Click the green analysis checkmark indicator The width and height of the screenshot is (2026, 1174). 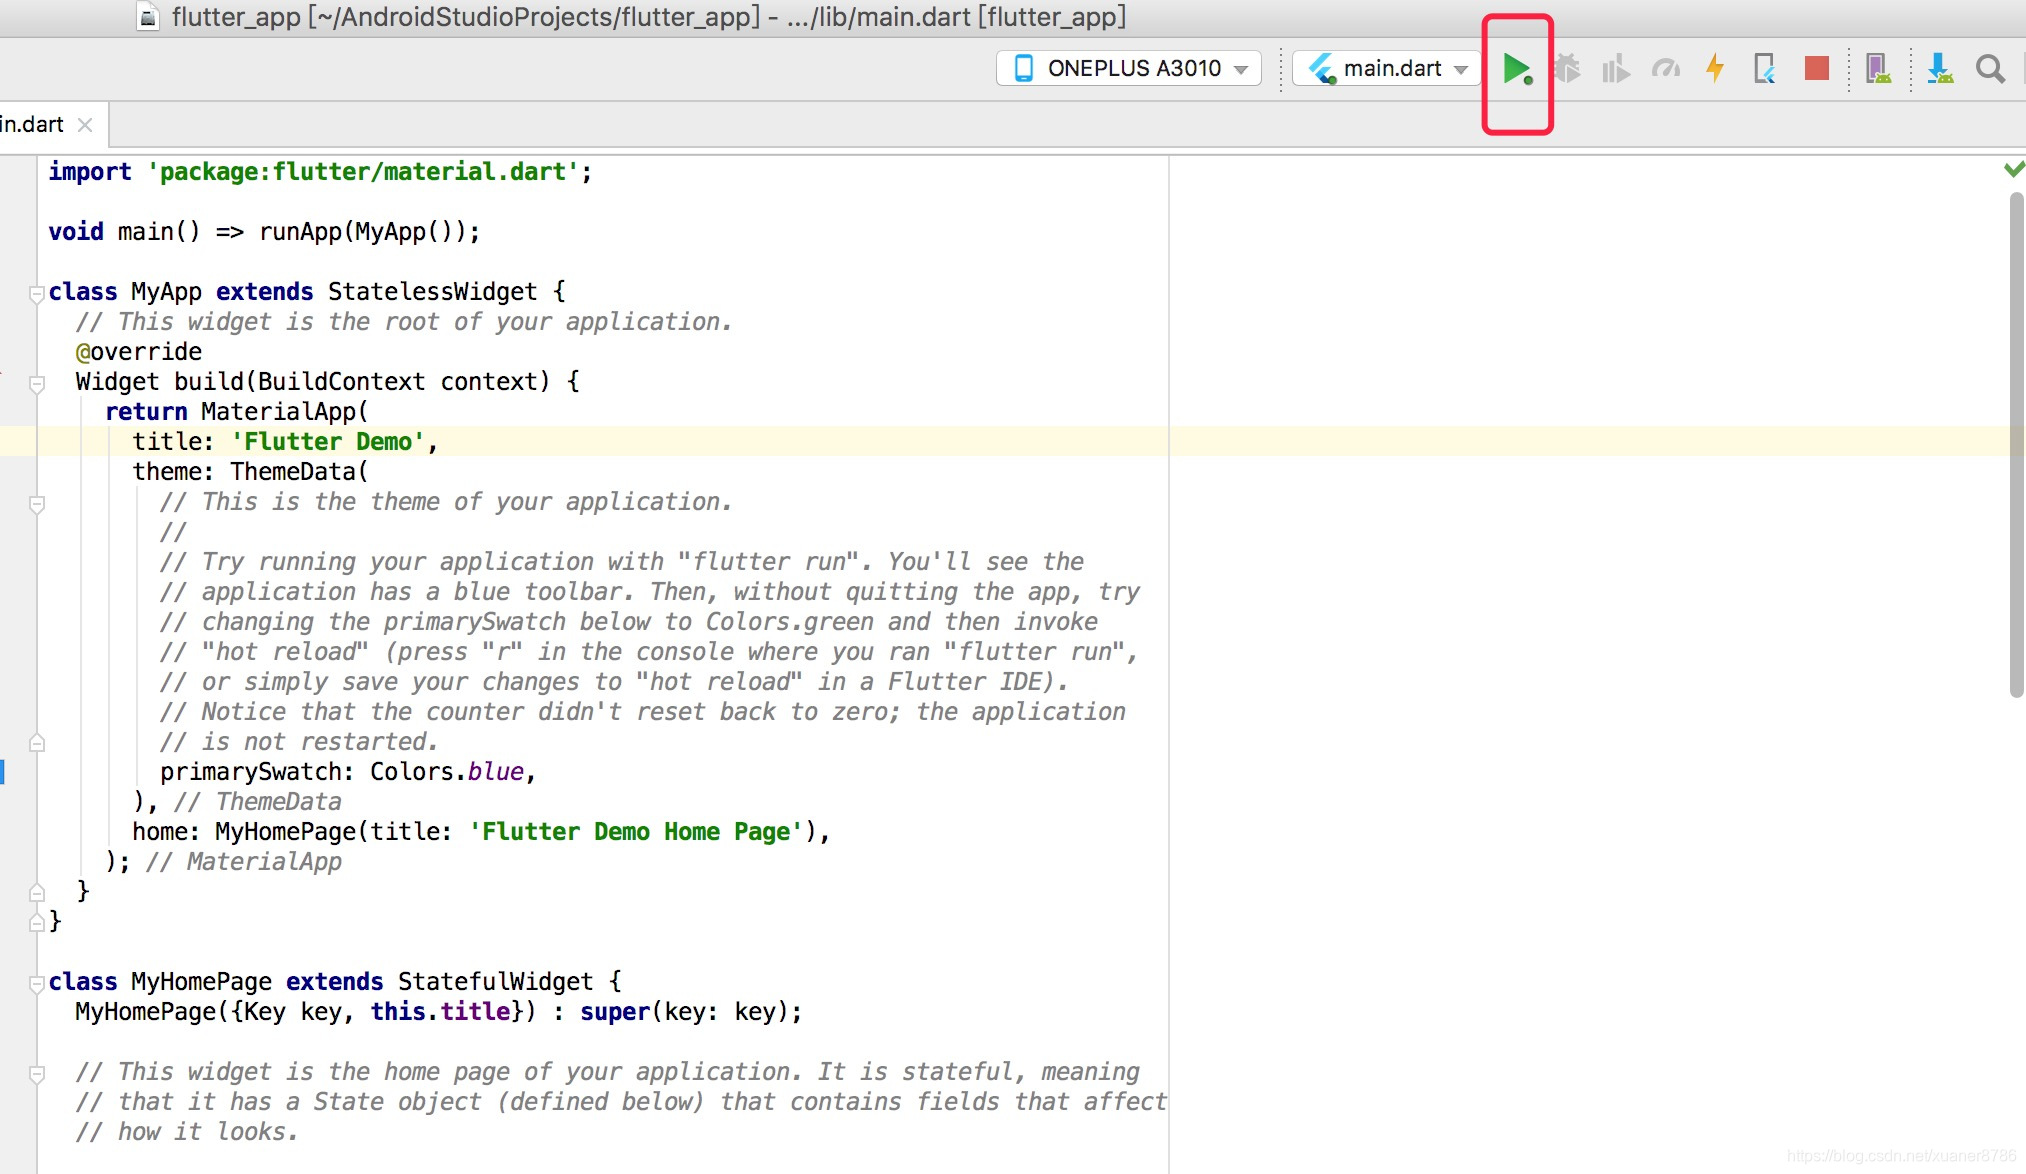click(x=2014, y=169)
